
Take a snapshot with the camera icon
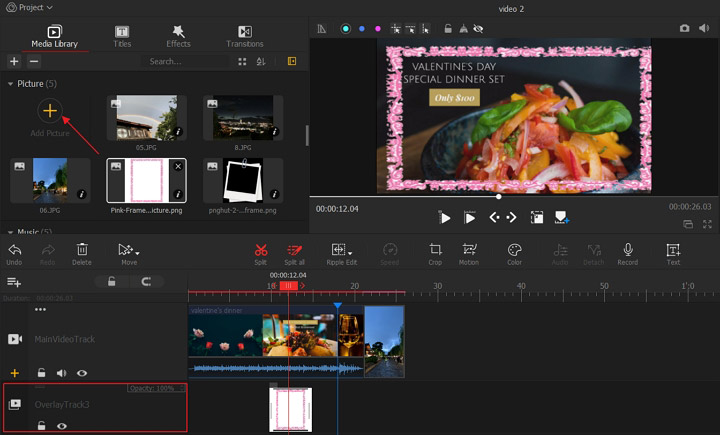pos(685,29)
